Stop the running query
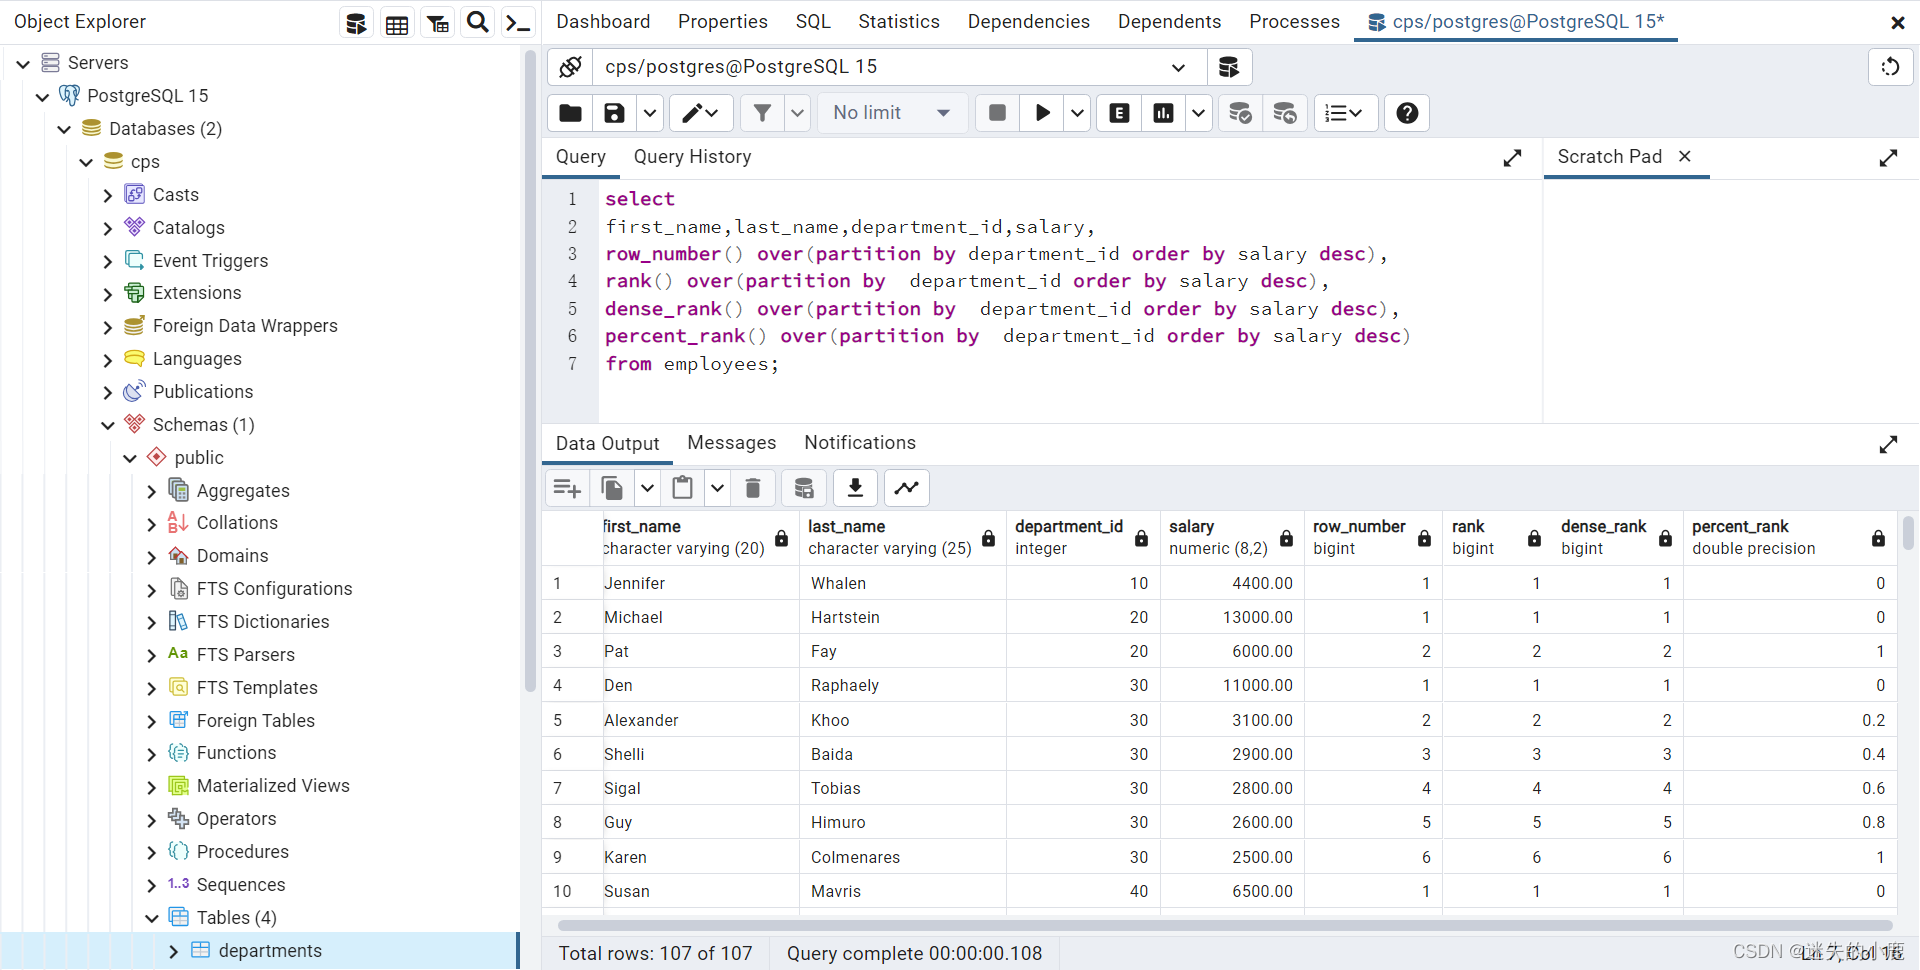 tap(997, 113)
